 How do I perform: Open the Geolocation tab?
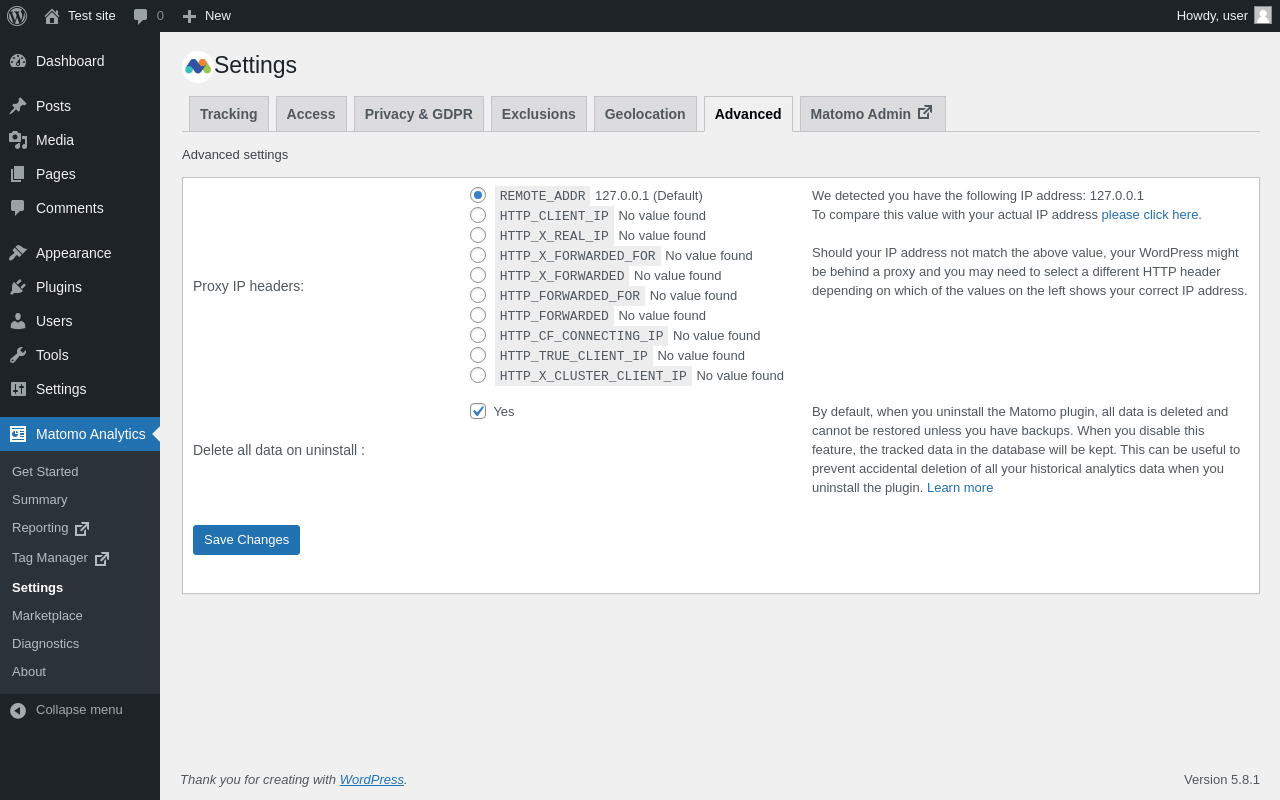tap(645, 114)
